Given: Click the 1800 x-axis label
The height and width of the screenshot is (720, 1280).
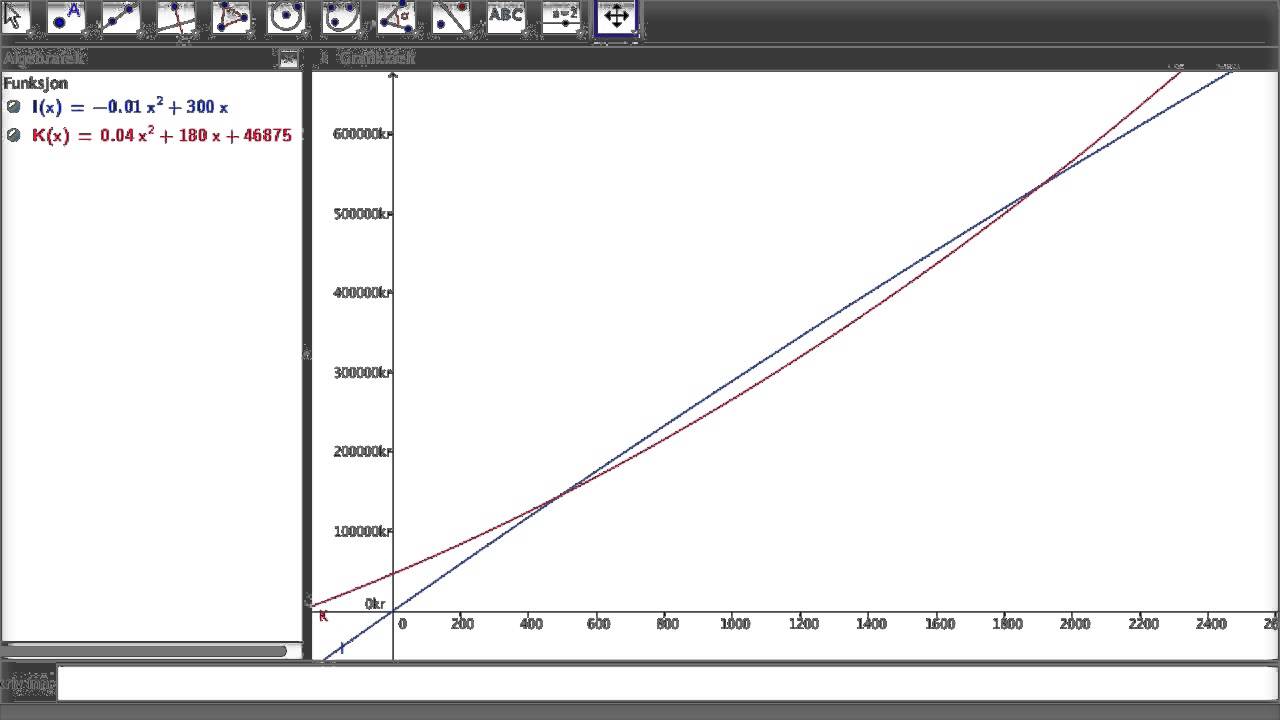Looking at the screenshot, I should pos(1007,624).
